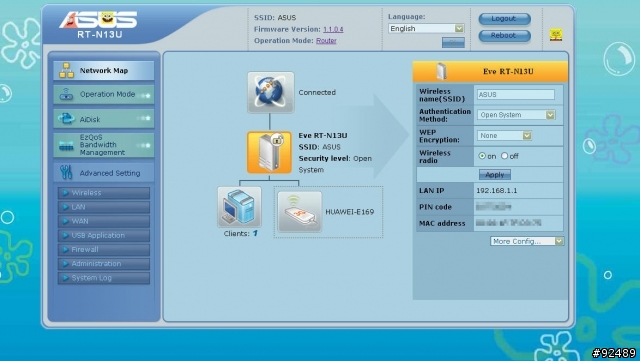This screenshot has width=640, height=361.
Task: Expand the Wireless advanced settings item
Action: click(104, 193)
